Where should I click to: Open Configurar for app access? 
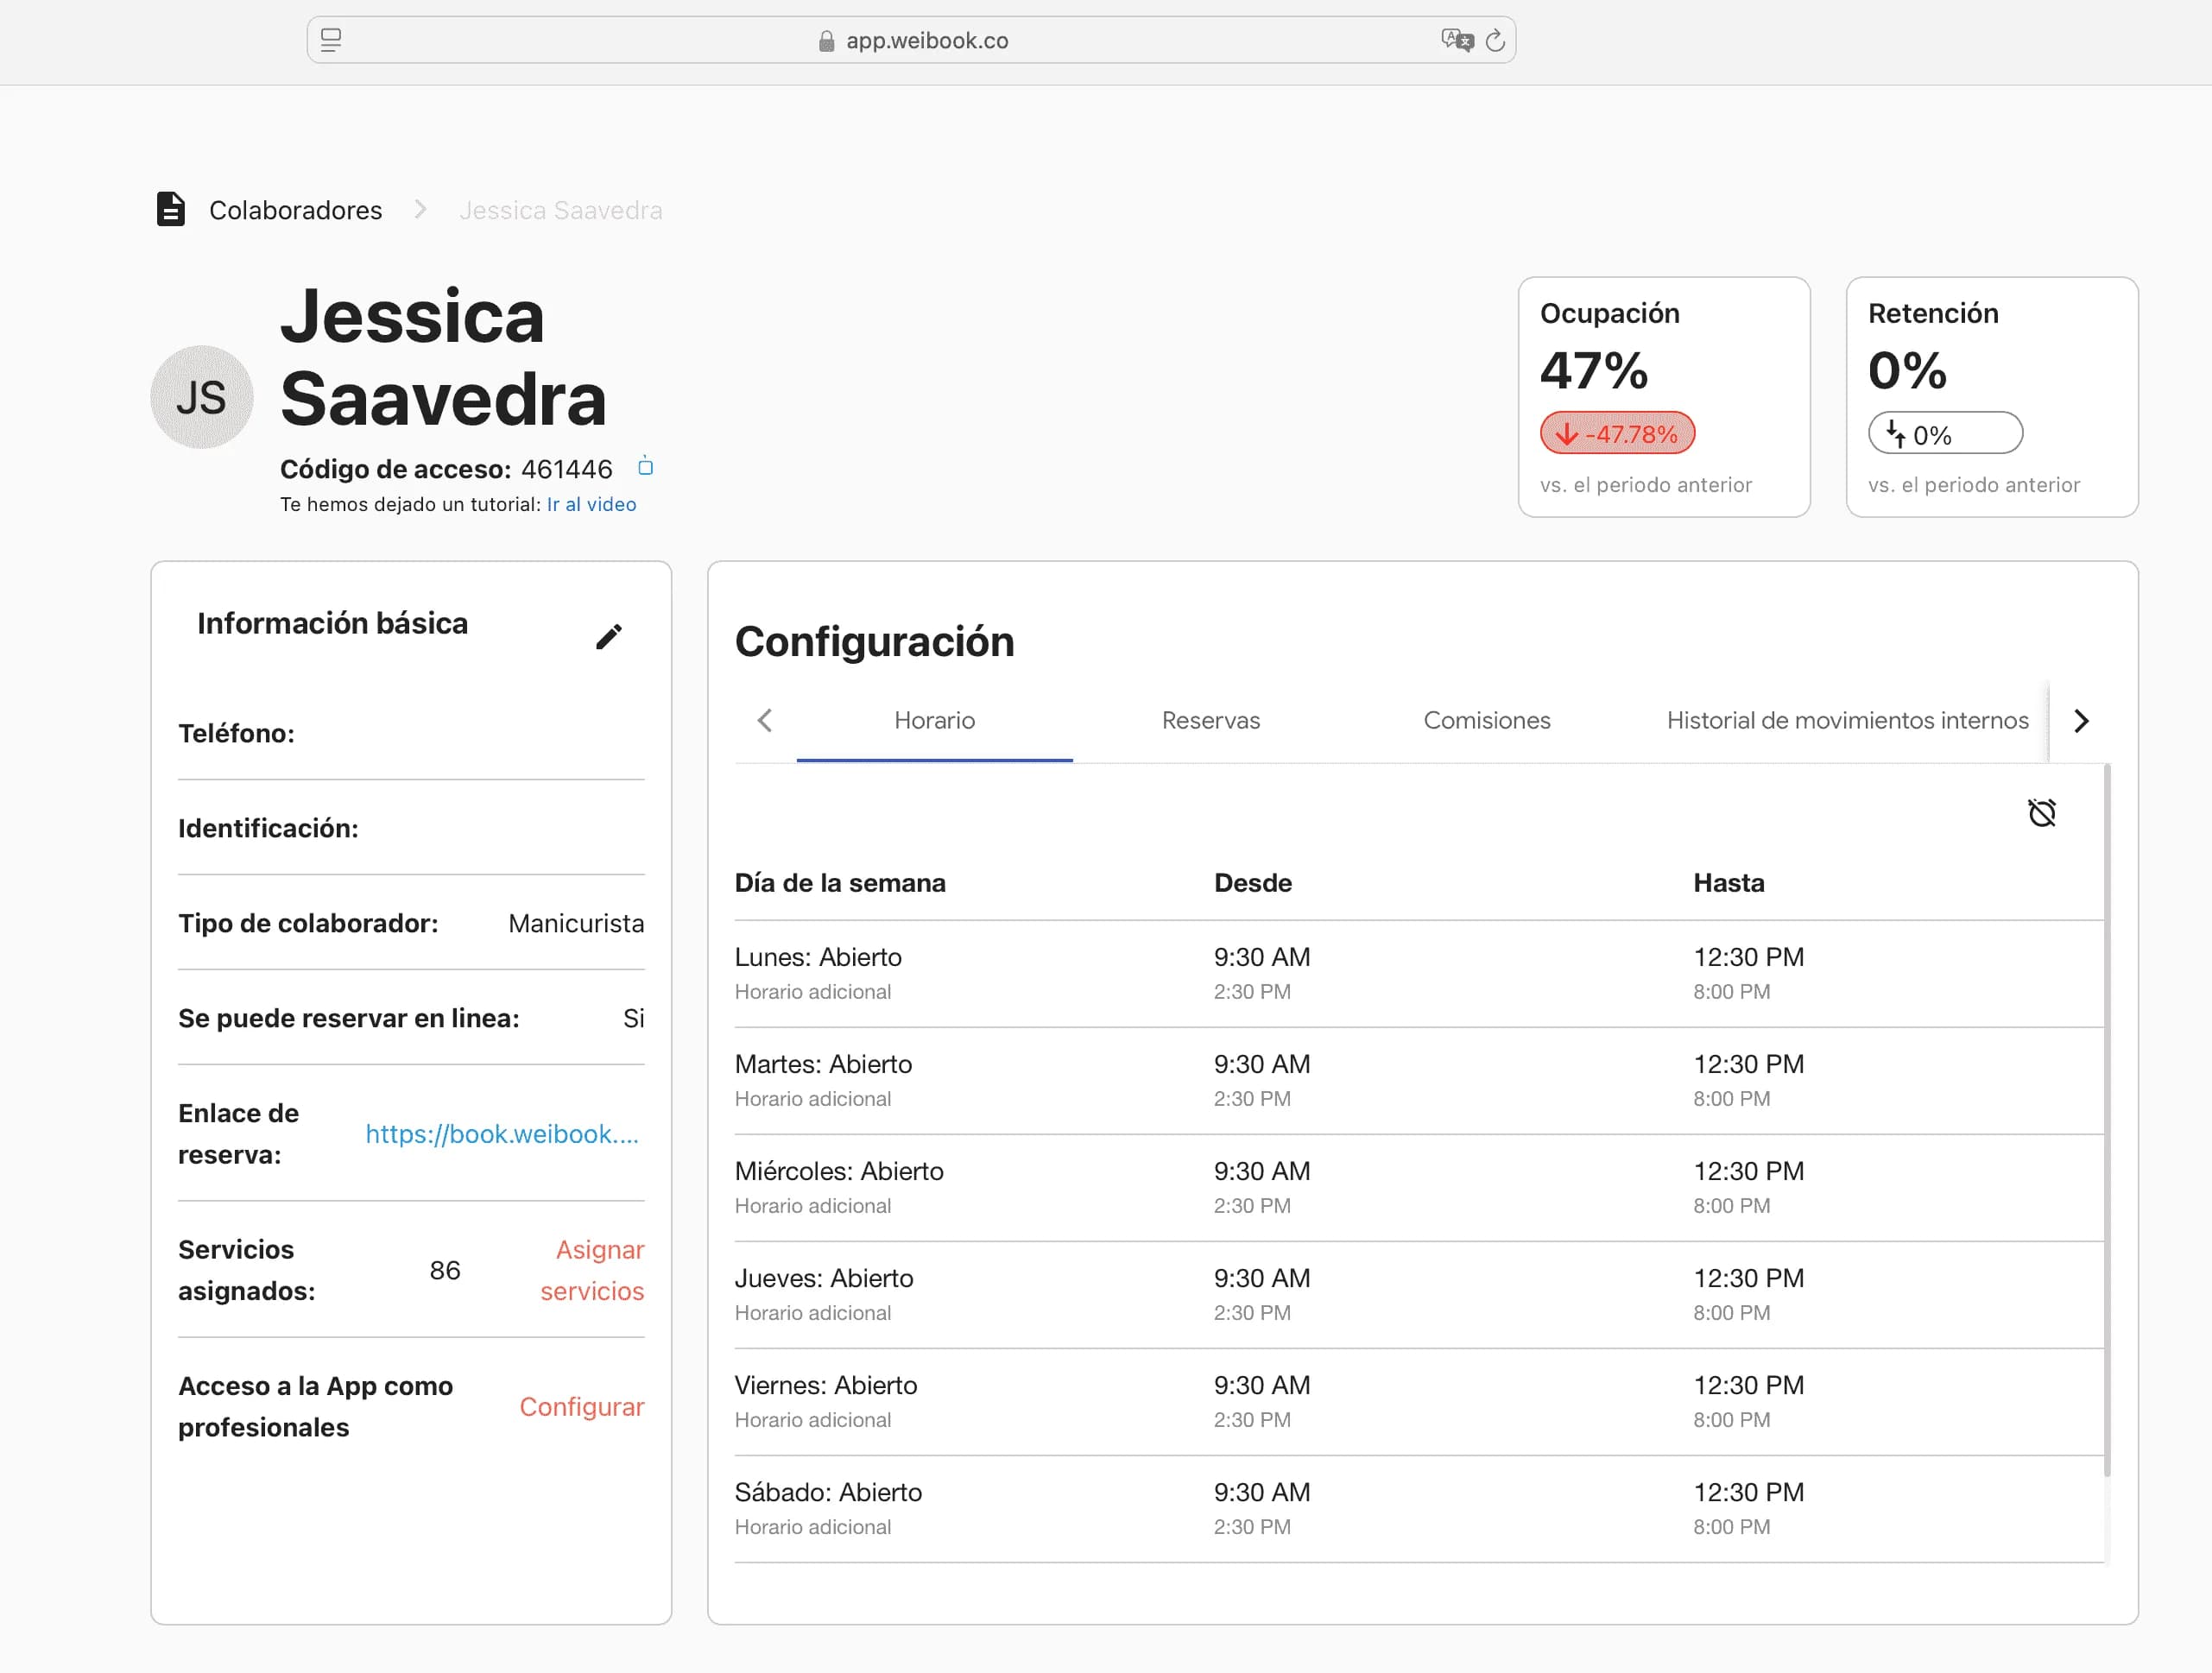pos(582,1406)
